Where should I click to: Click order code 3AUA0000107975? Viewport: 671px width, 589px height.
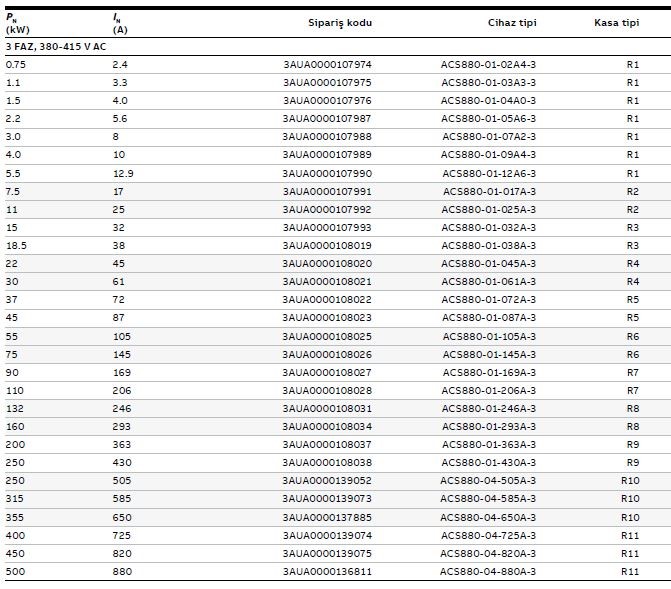point(327,83)
